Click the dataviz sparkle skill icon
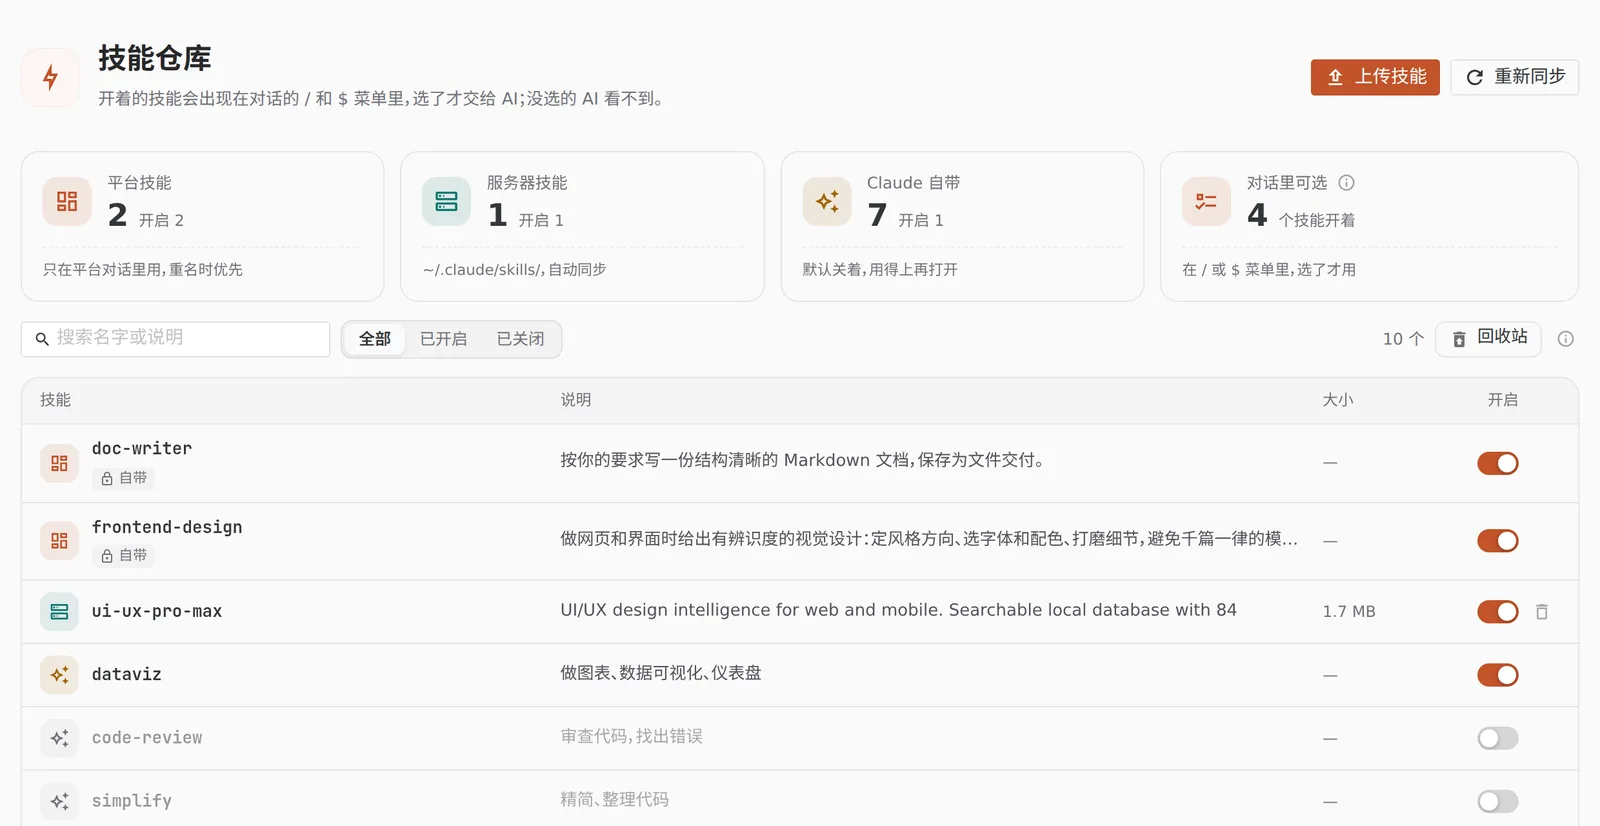The height and width of the screenshot is (826, 1600). pos(59,675)
